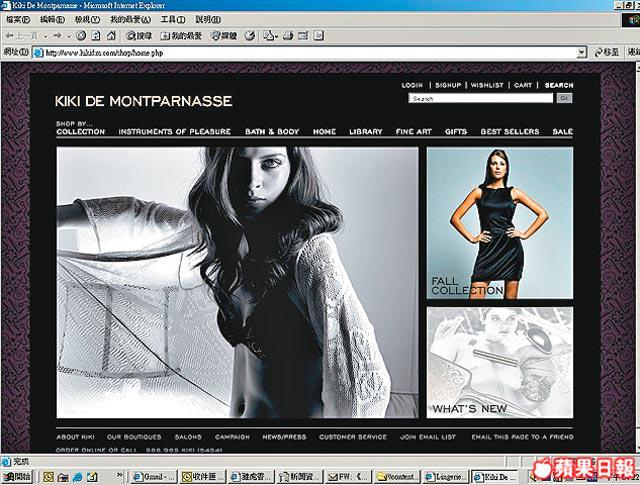Expand the Mail icon dropdown arrow

[276, 36]
